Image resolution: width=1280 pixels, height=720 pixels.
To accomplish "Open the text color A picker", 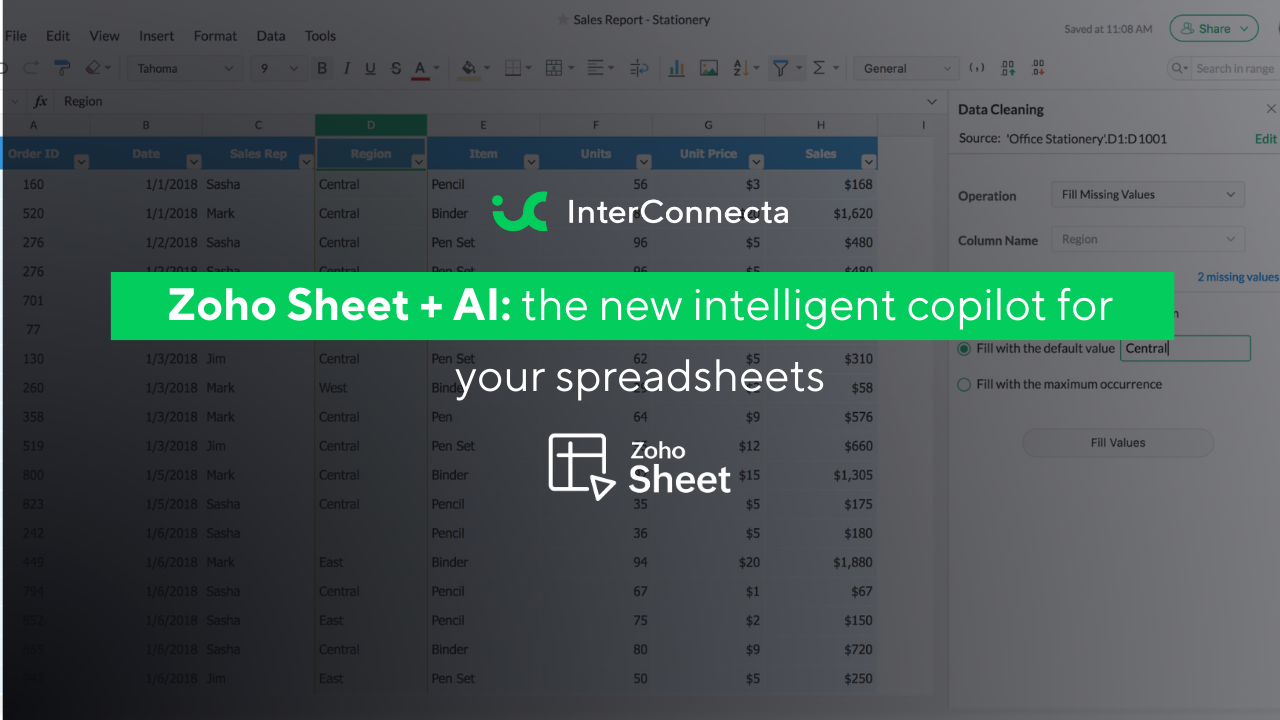I will (x=420, y=68).
